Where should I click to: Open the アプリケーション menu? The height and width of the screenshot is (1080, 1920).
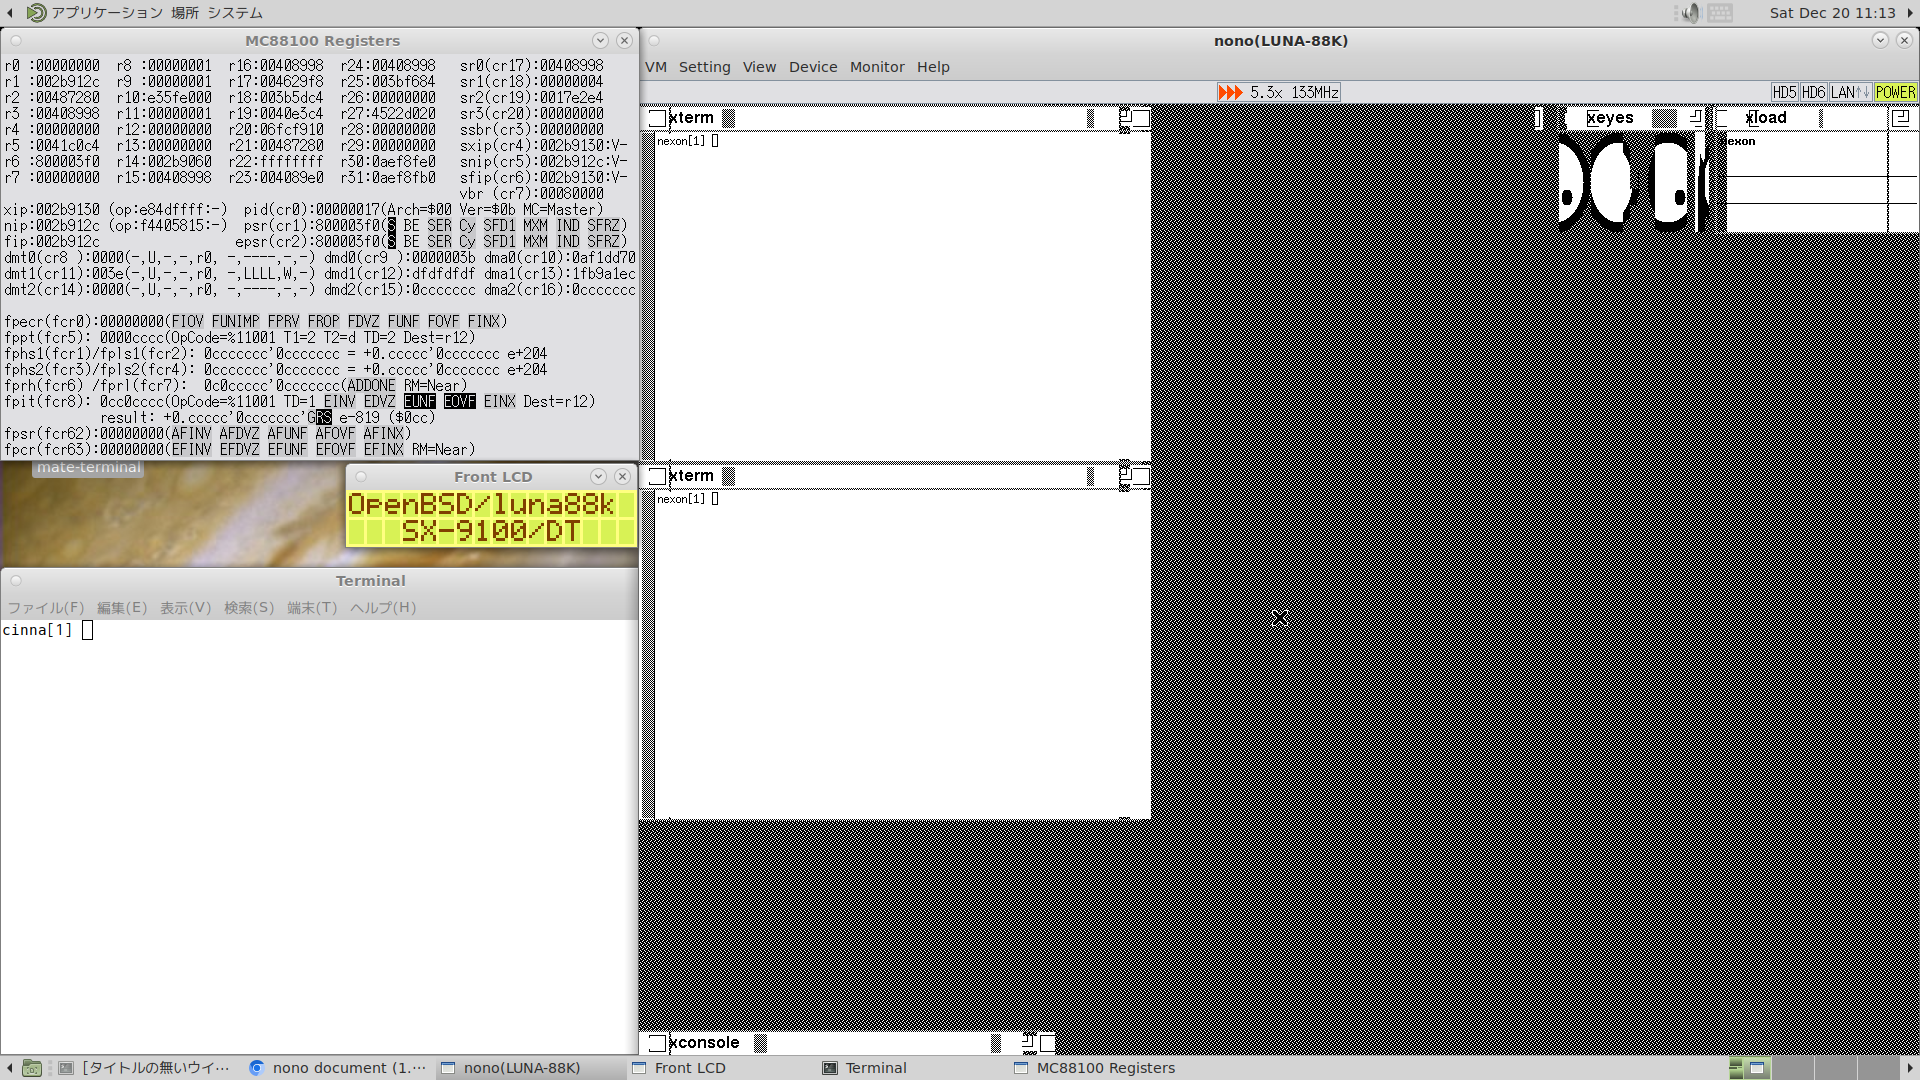pos(106,13)
